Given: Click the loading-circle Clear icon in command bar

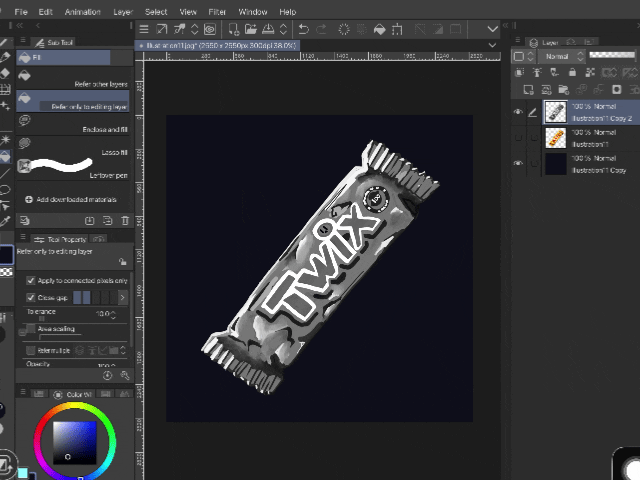Looking at the screenshot, I should 344,29.
